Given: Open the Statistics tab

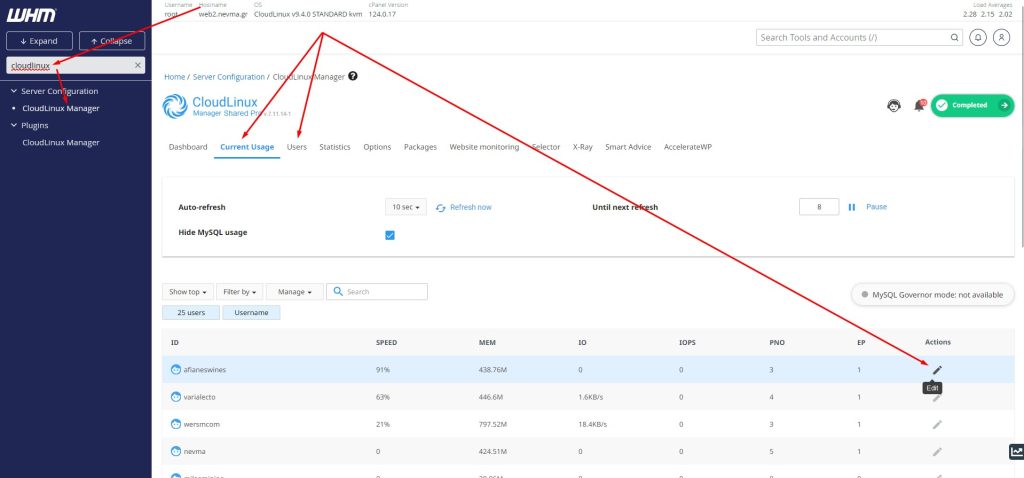Looking at the screenshot, I should [x=335, y=147].
